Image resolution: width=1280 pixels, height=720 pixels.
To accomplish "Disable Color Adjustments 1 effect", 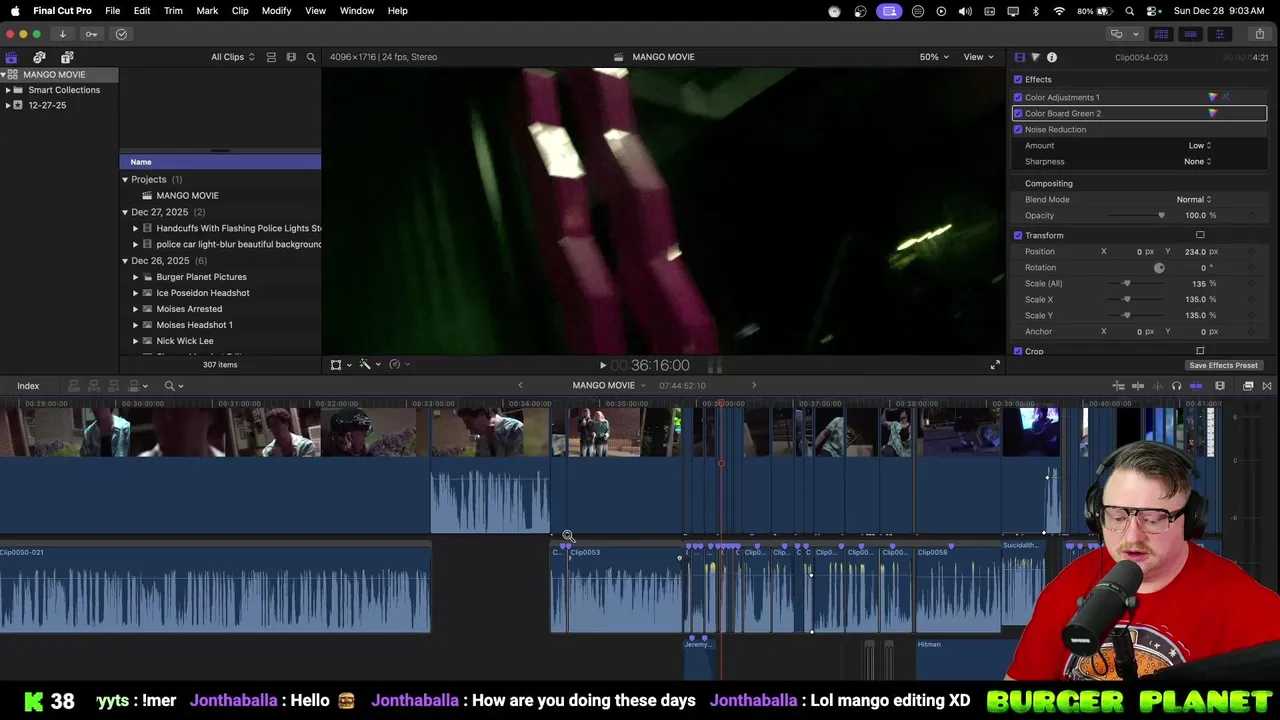I will point(1018,97).
